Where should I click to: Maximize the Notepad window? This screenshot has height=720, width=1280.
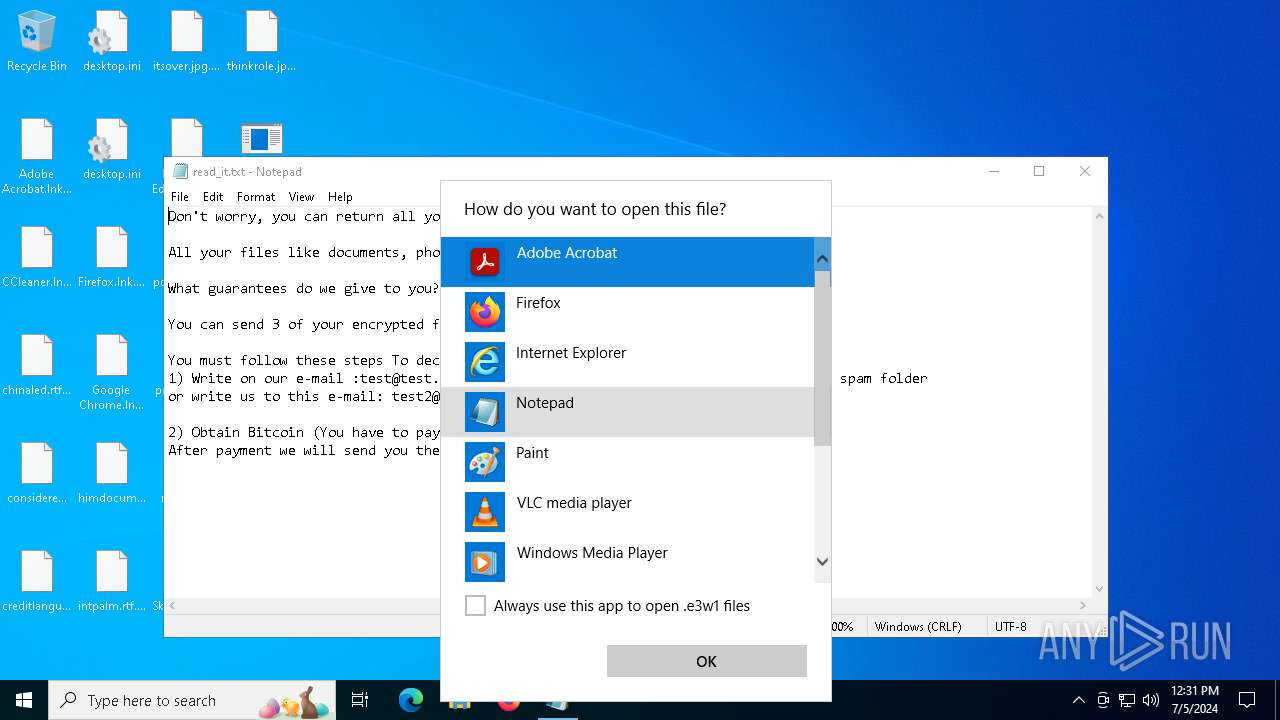(1039, 171)
